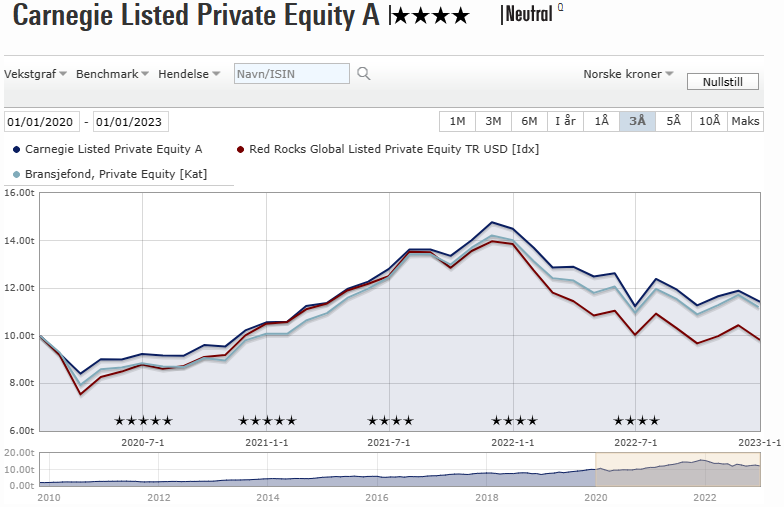Select the 3Å time period
784x507 pixels.
tap(637, 122)
